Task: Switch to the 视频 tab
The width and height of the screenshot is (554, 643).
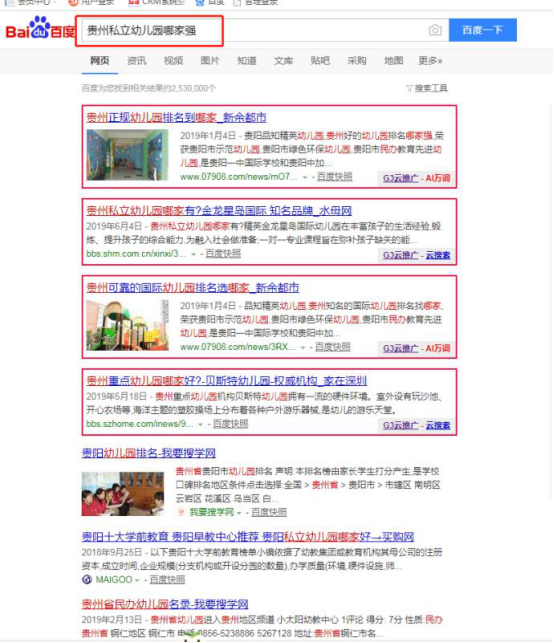Action: click(x=173, y=61)
